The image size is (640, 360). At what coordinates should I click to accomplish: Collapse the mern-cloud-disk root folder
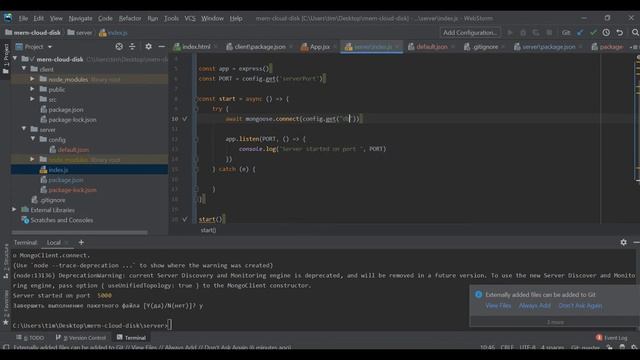coord(15,59)
